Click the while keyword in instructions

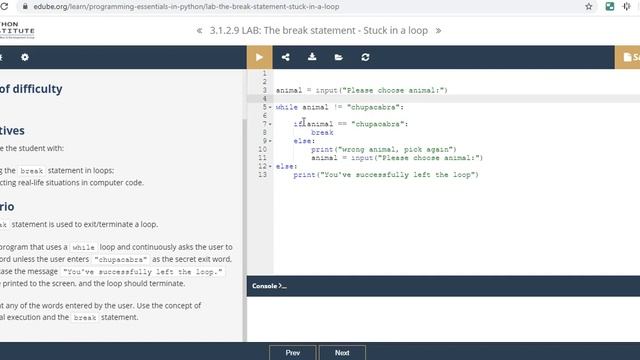pos(83,247)
